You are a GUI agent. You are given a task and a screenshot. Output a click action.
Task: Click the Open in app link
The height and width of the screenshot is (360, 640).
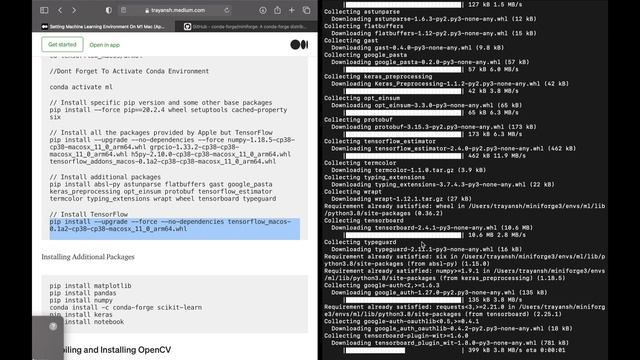click(x=104, y=45)
